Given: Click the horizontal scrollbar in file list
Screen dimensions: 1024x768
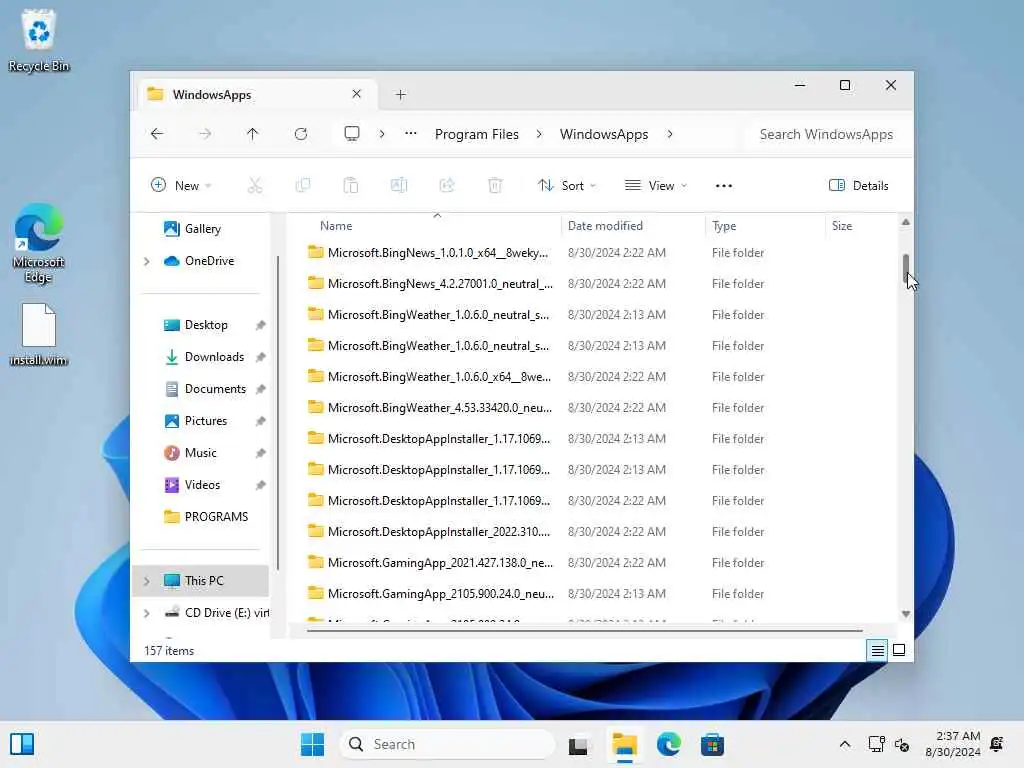Looking at the screenshot, I should coord(584,631).
